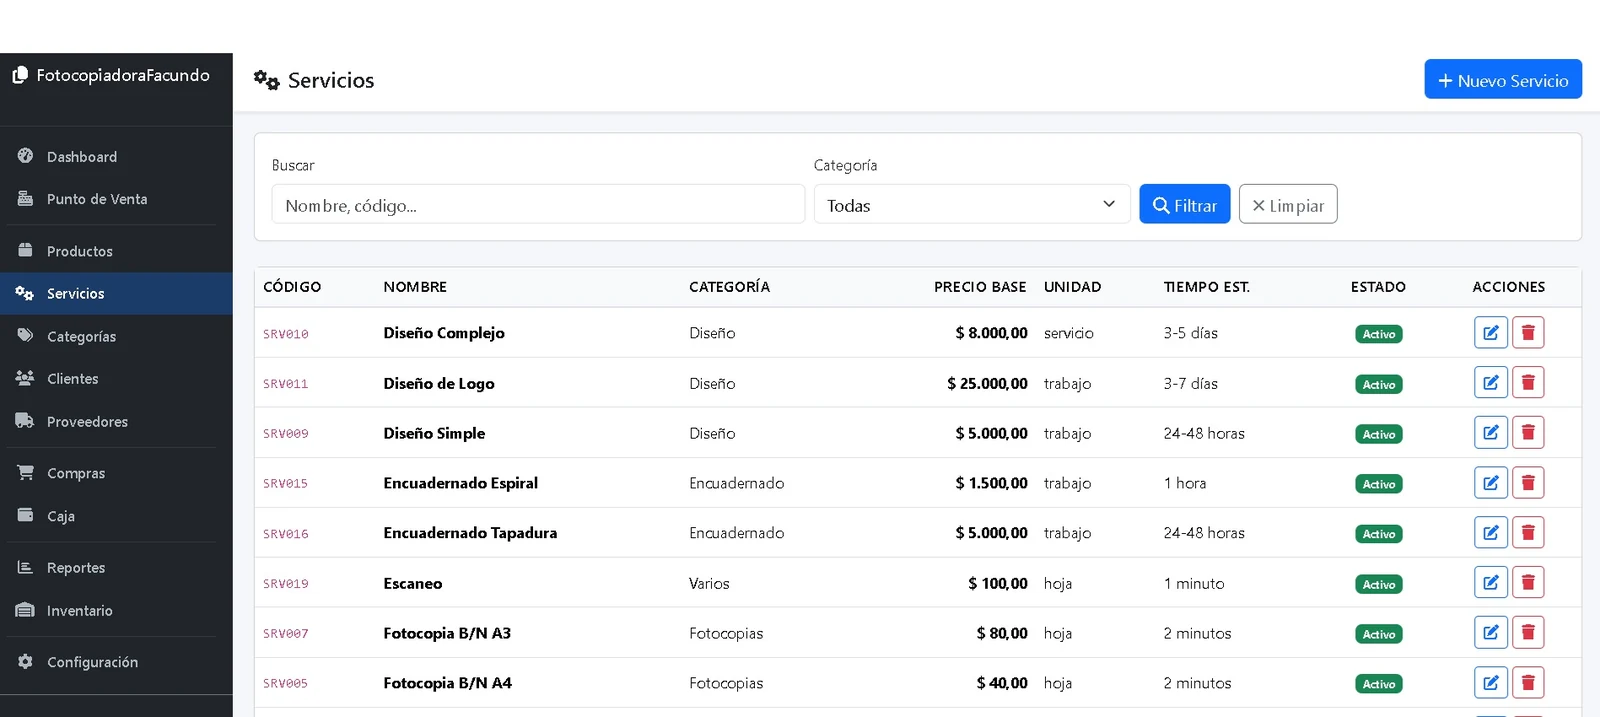Click the FotocopiadoraFacundo brand link
The height and width of the screenshot is (717, 1600).
111,75
